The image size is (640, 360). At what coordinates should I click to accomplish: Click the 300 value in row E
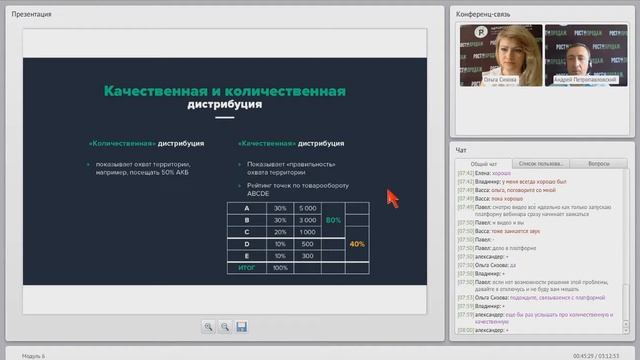point(307,256)
